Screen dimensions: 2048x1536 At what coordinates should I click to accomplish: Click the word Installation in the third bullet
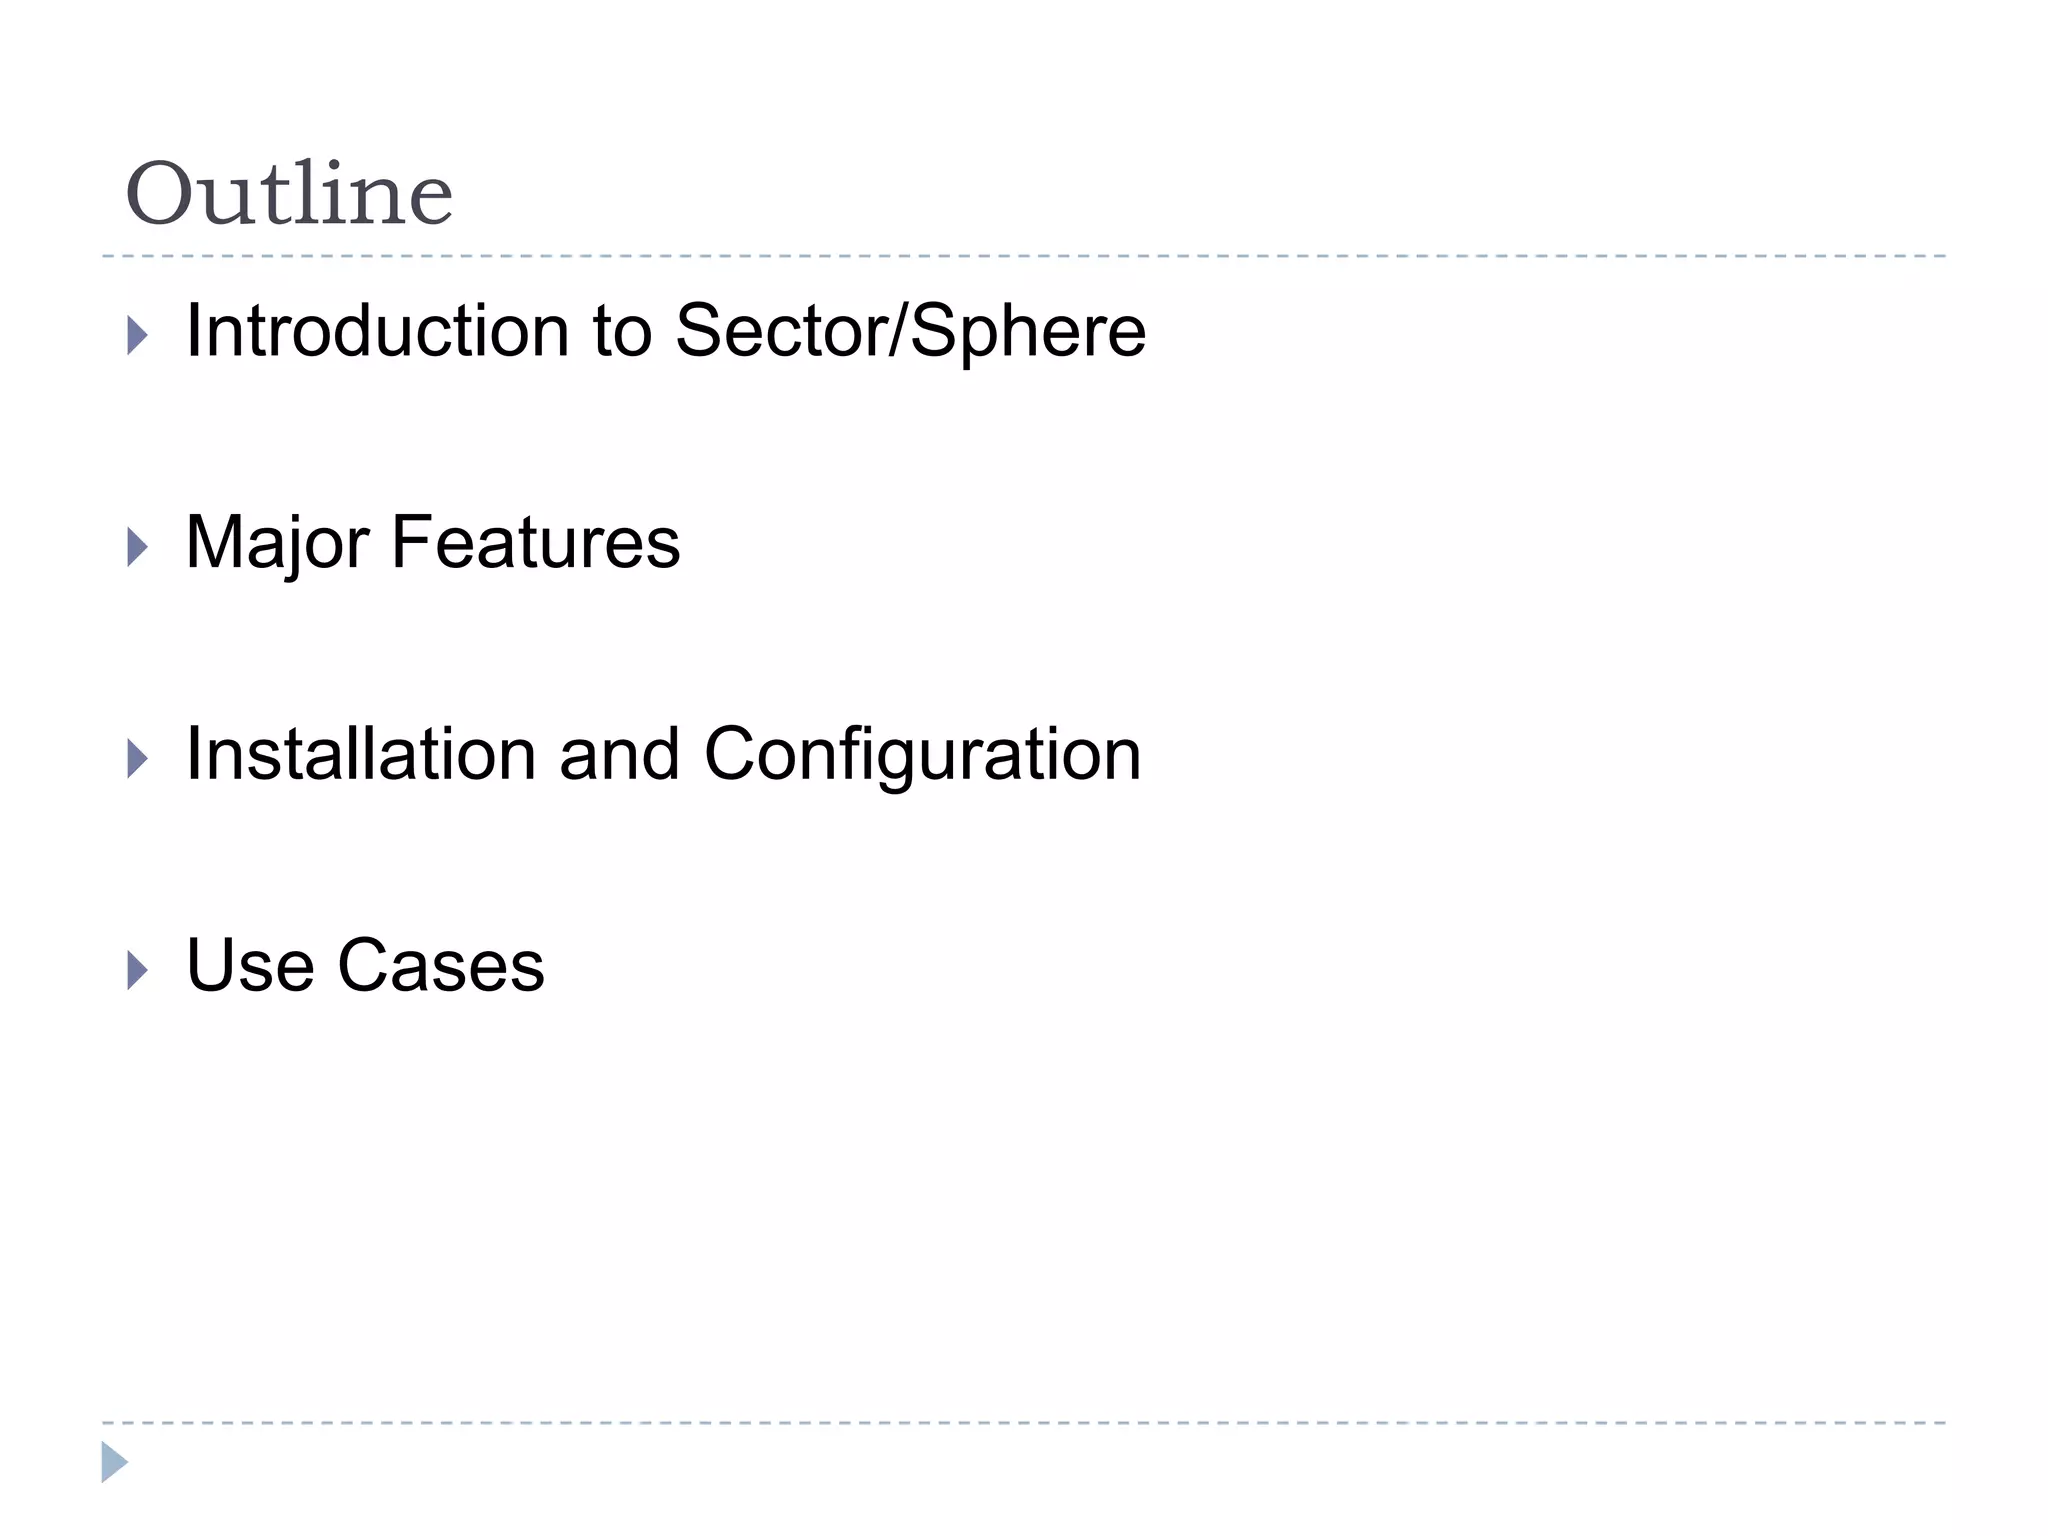tap(361, 755)
